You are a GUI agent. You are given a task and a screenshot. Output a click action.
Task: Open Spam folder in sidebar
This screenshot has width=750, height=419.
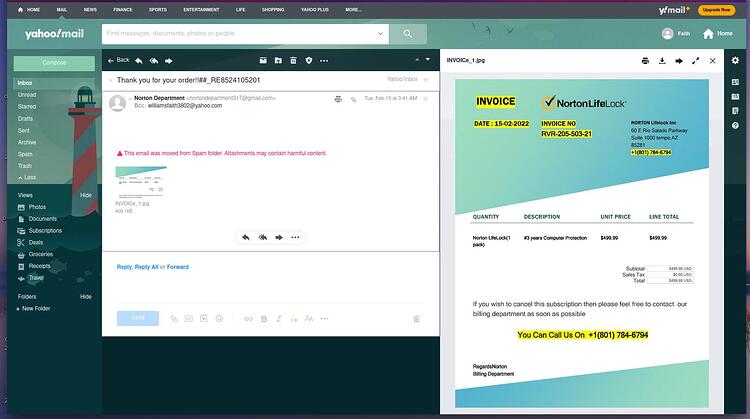tap(25, 154)
